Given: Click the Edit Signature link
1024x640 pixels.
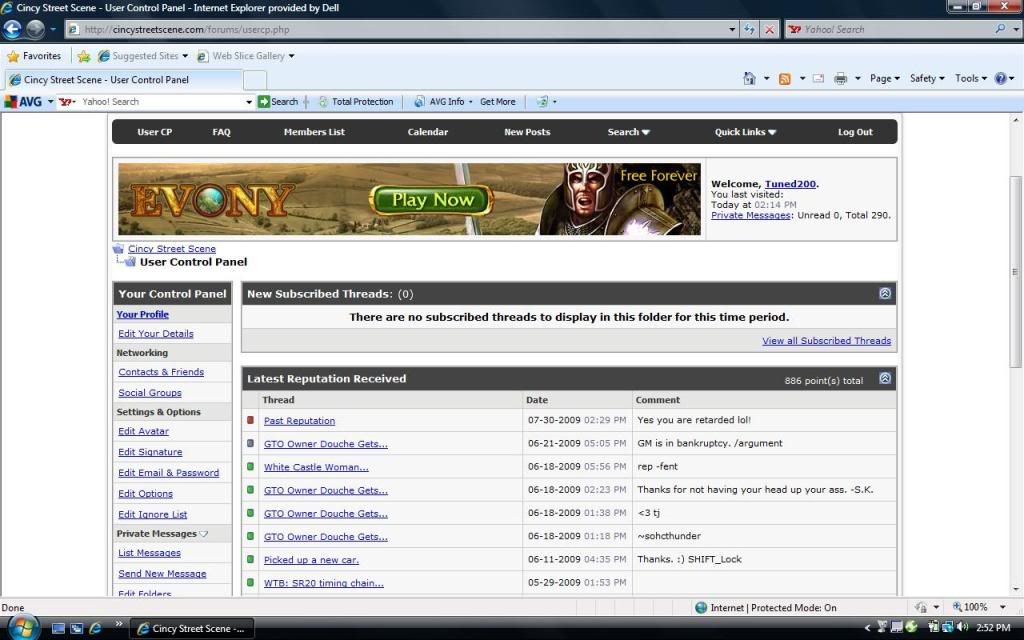Looking at the screenshot, I should click(x=150, y=452).
